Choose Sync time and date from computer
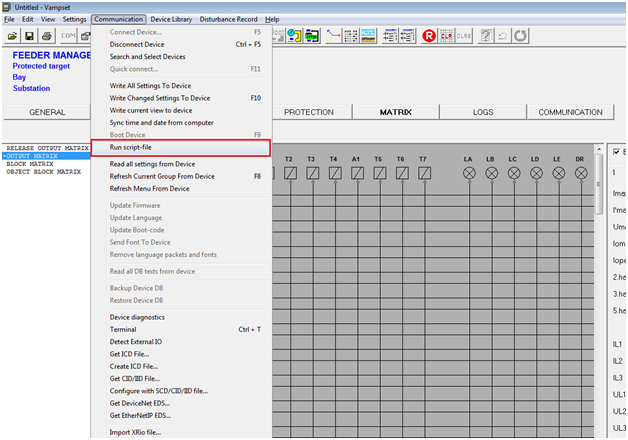 coord(181,123)
